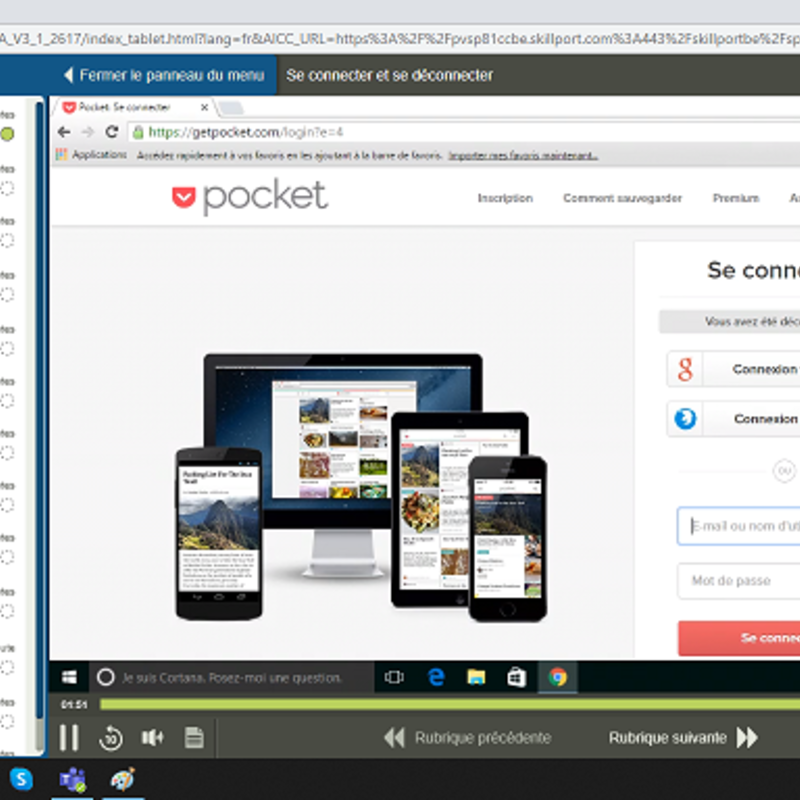Screen dimensions: 800x800
Task: Open Paint from the bottom taskbar
Action: [x=123, y=779]
